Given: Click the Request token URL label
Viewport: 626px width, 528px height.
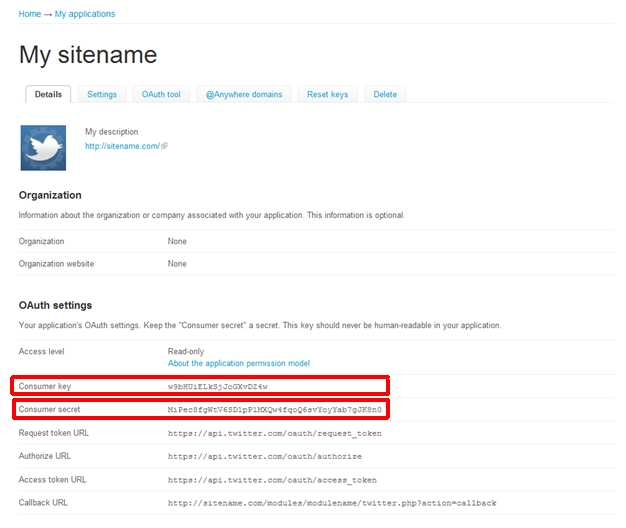Looking at the screenshot, I should [53, 433].
